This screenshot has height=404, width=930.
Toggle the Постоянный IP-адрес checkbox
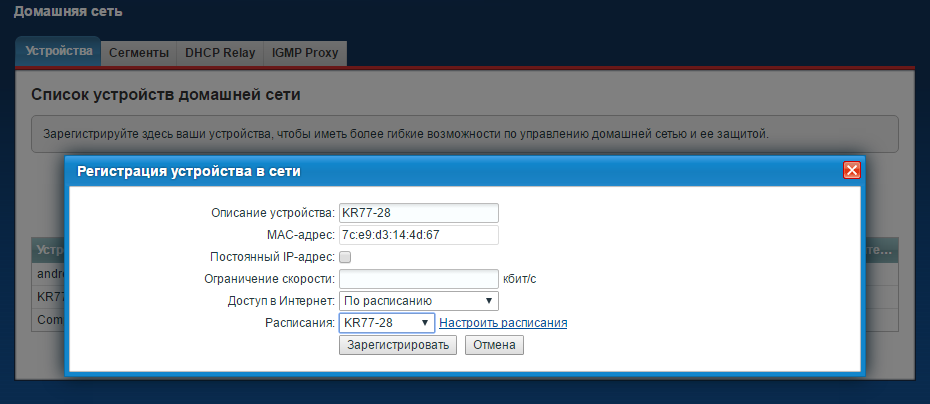pyautogui.click(x=345, y=257)
